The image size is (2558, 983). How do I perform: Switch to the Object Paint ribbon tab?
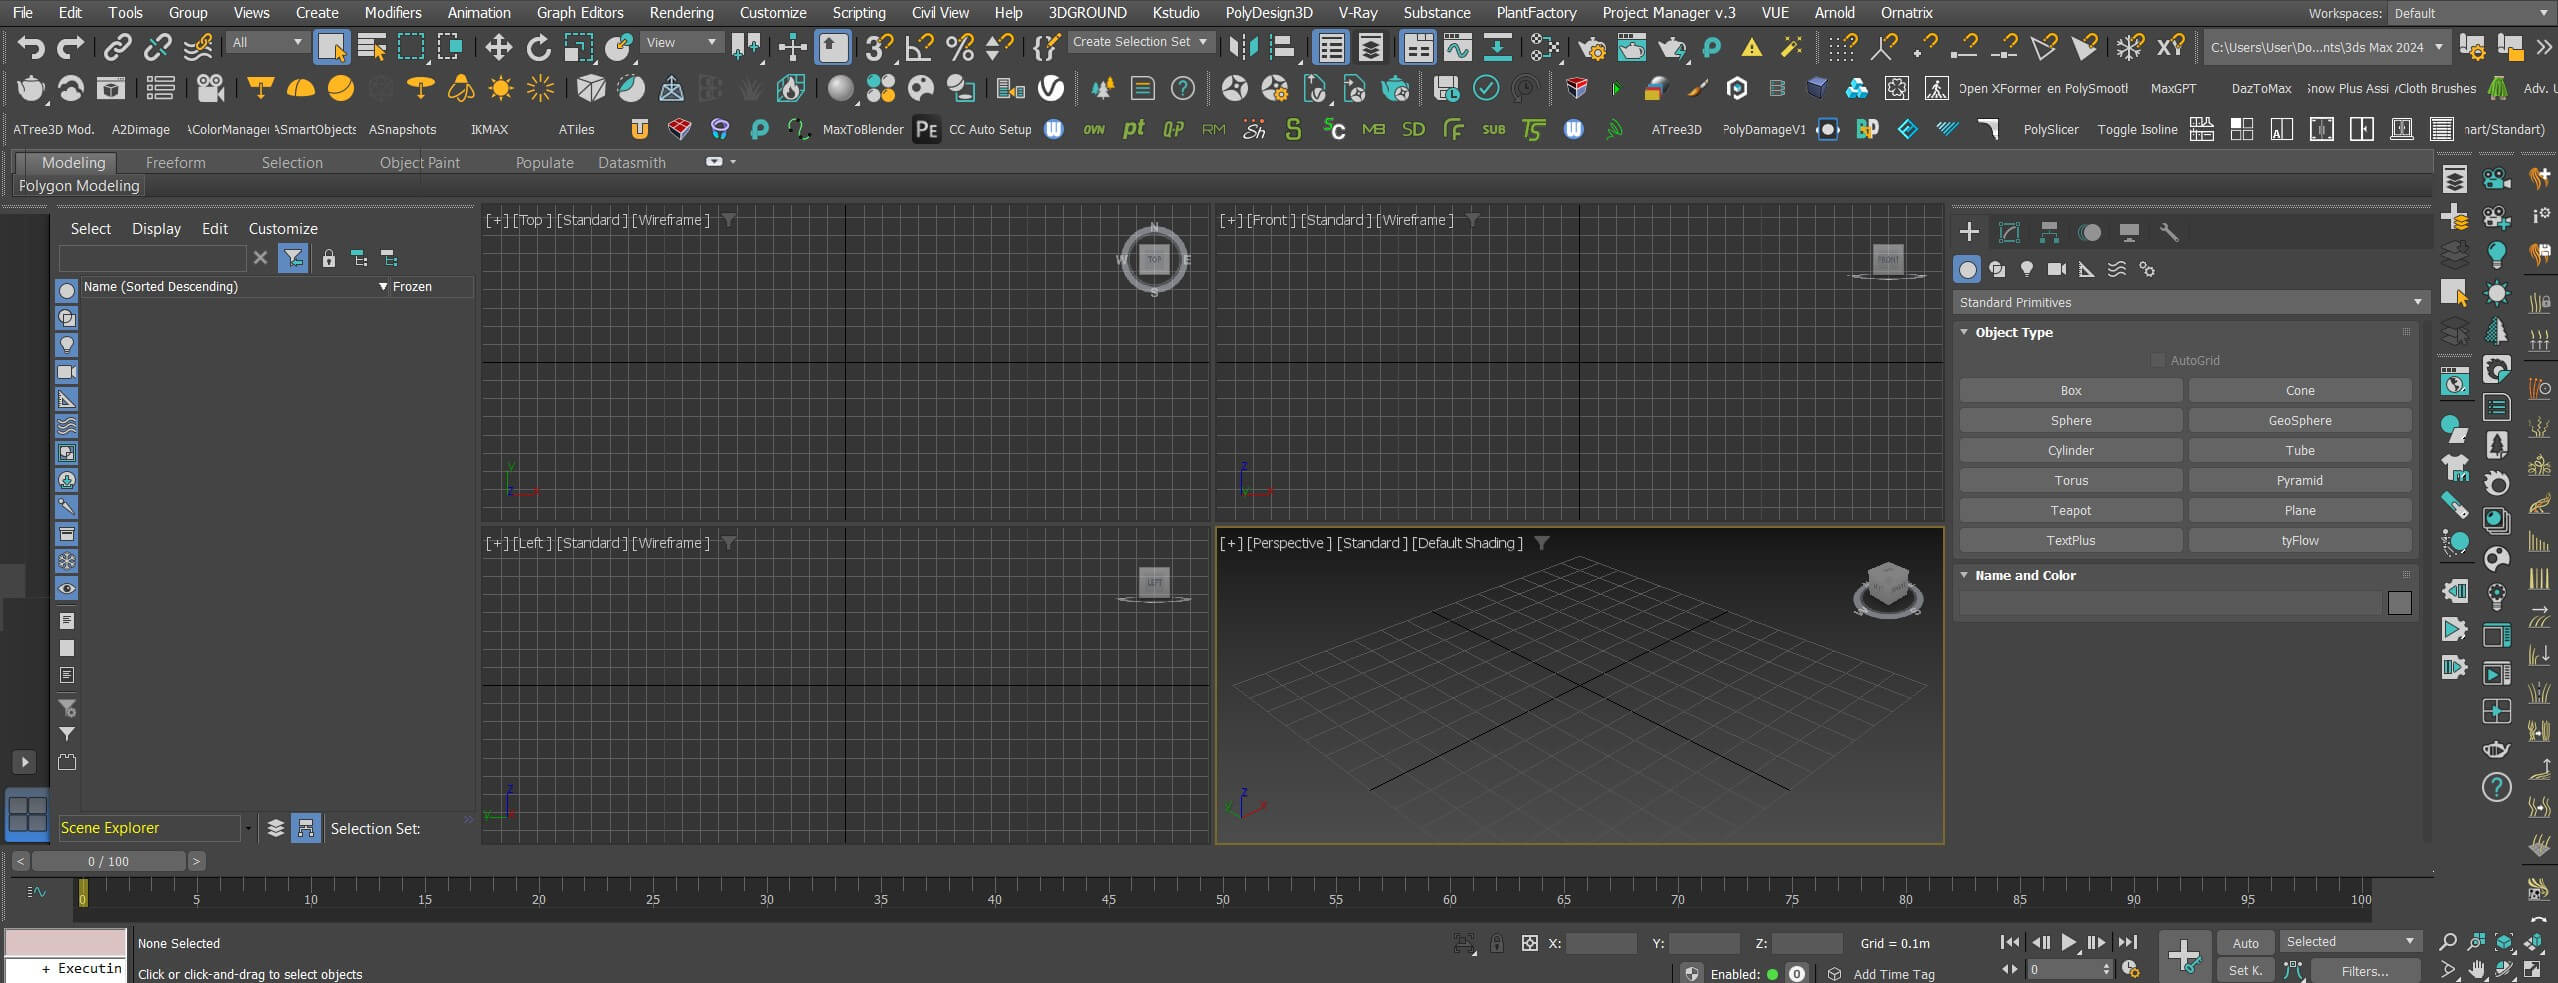point(420,162)
